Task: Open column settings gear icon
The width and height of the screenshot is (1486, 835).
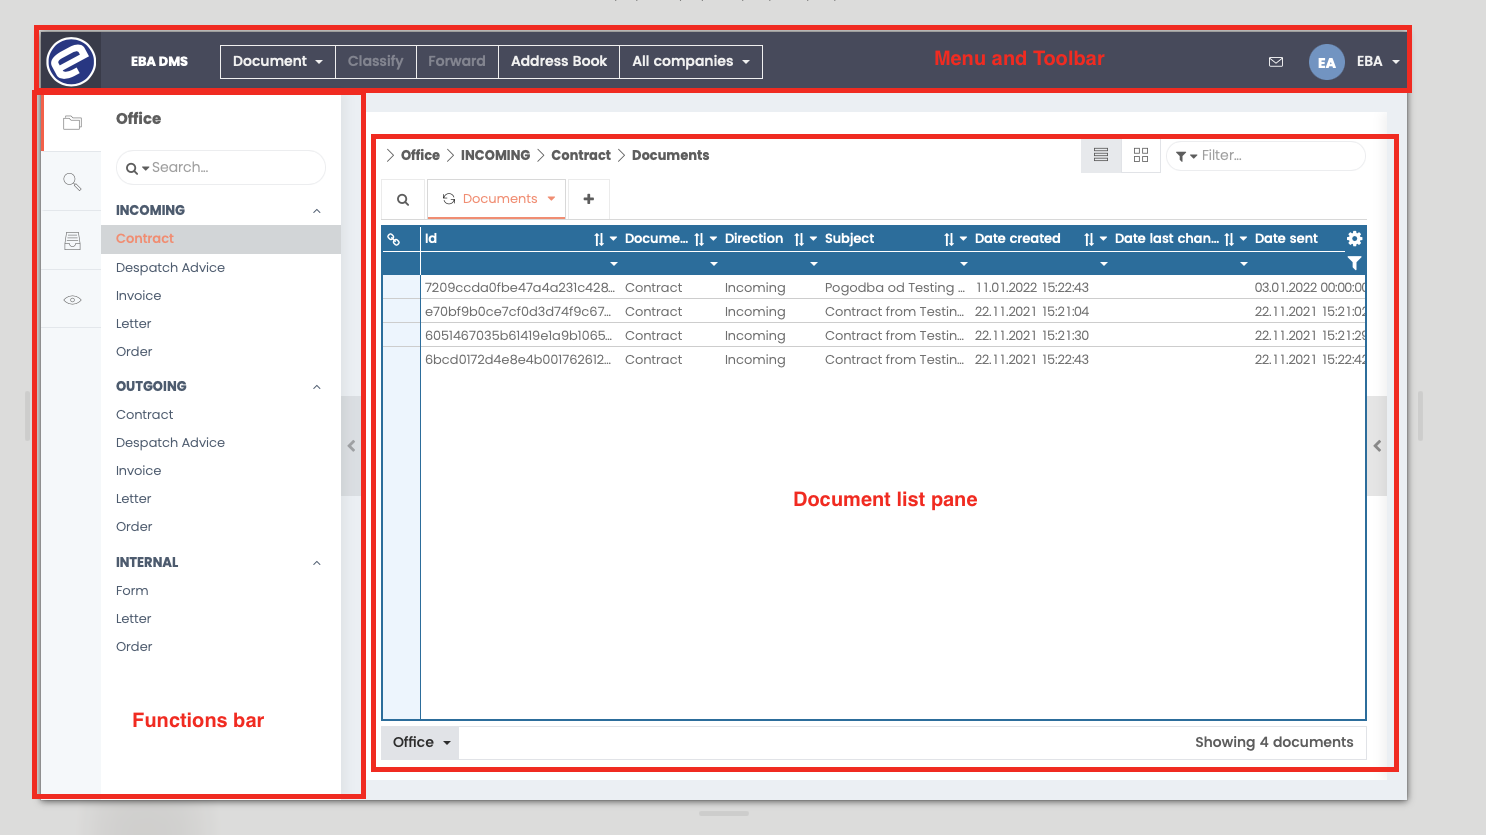Action: tap(1354, 239)
